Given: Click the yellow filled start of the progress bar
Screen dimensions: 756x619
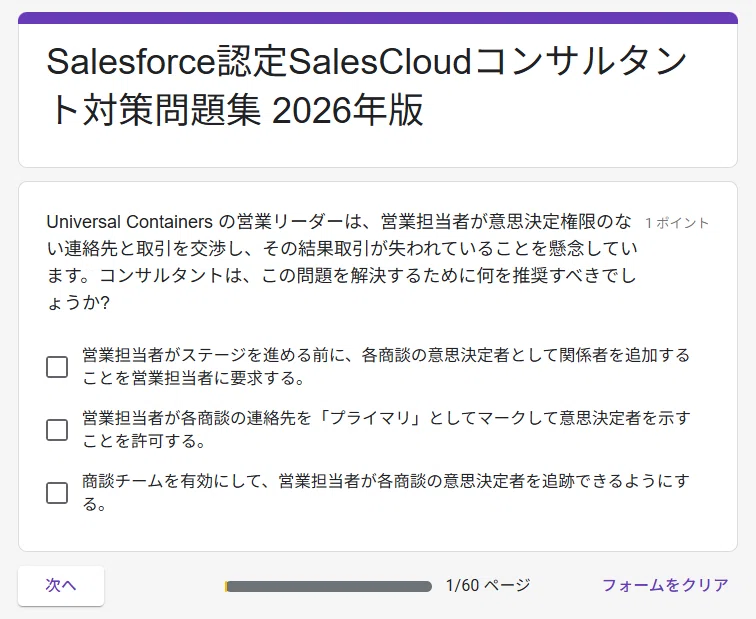Looking at the screenshot, I should click(226, 586).
